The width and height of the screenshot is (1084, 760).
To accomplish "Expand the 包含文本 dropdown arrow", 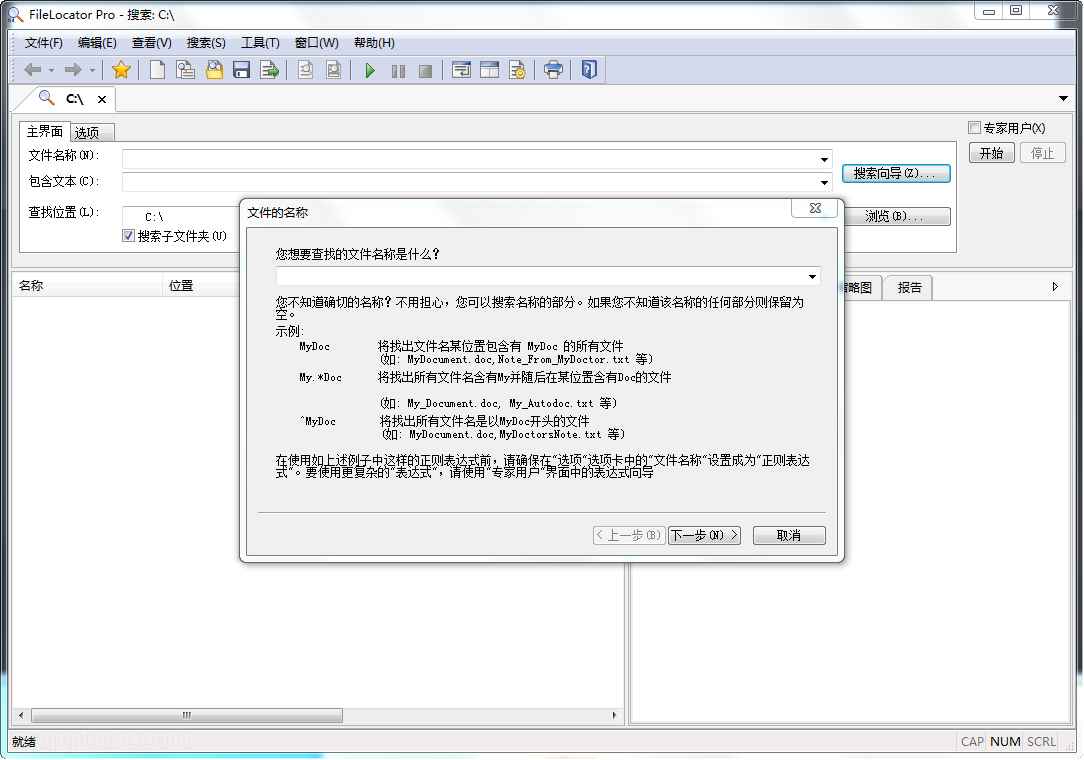I will pyautogui.click(x=825, y=183).
